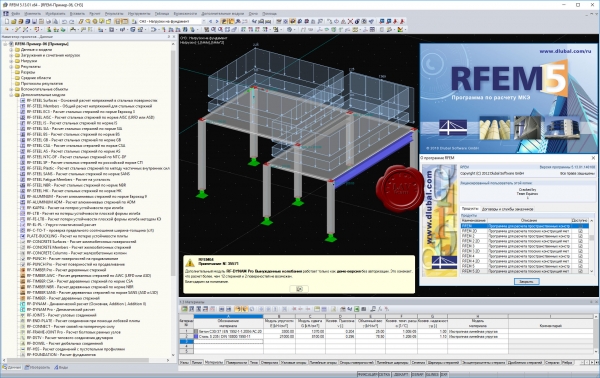Screen dimensions: 600x378
Task: Click the Undo arrow in the toolbar
Action: pos(64,21)
